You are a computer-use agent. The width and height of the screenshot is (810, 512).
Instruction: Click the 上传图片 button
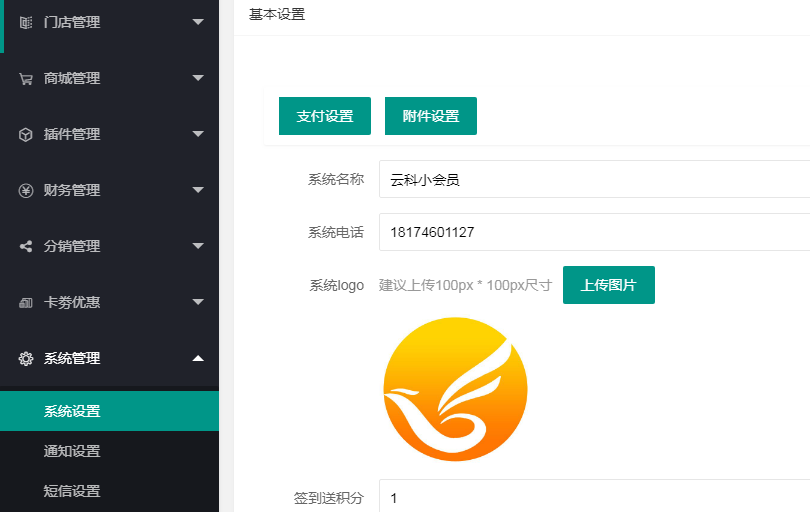[609, 285]
